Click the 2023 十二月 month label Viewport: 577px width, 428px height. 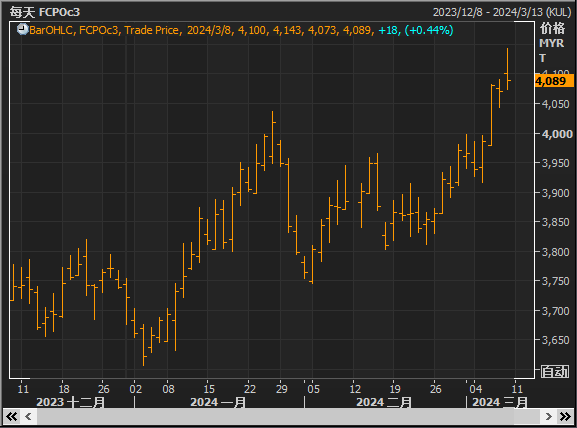[x=71, y=402]
